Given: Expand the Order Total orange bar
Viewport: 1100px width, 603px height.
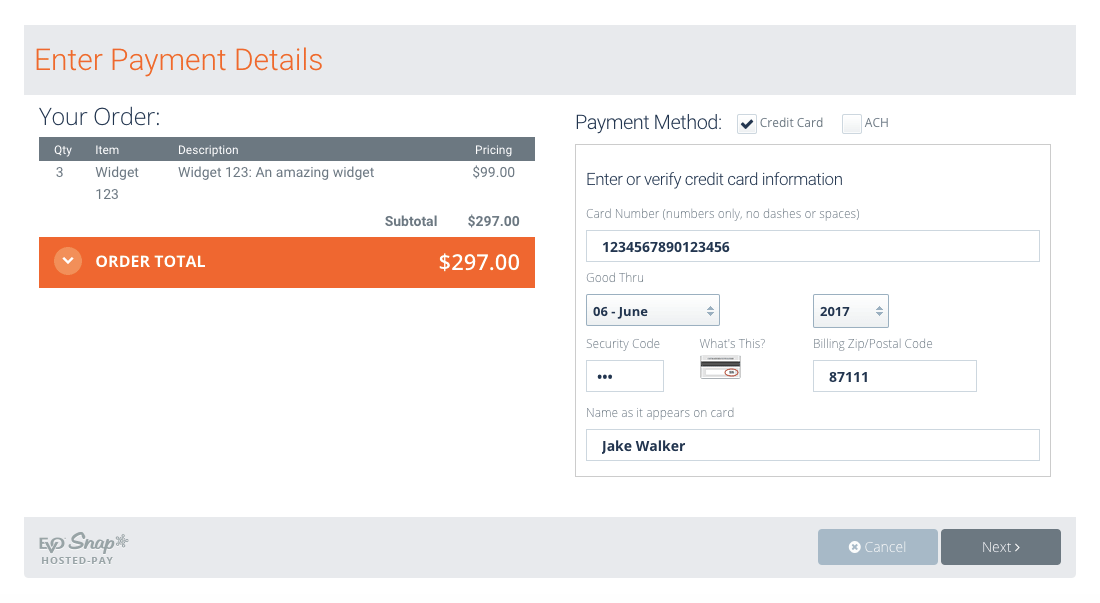Looking at the screenshot, I should coord(287,262).
